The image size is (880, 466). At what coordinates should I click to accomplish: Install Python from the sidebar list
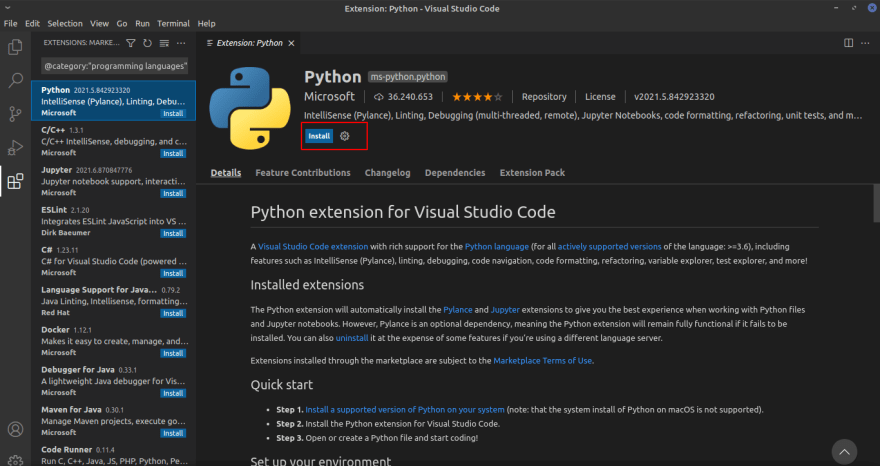click(173, 113)
